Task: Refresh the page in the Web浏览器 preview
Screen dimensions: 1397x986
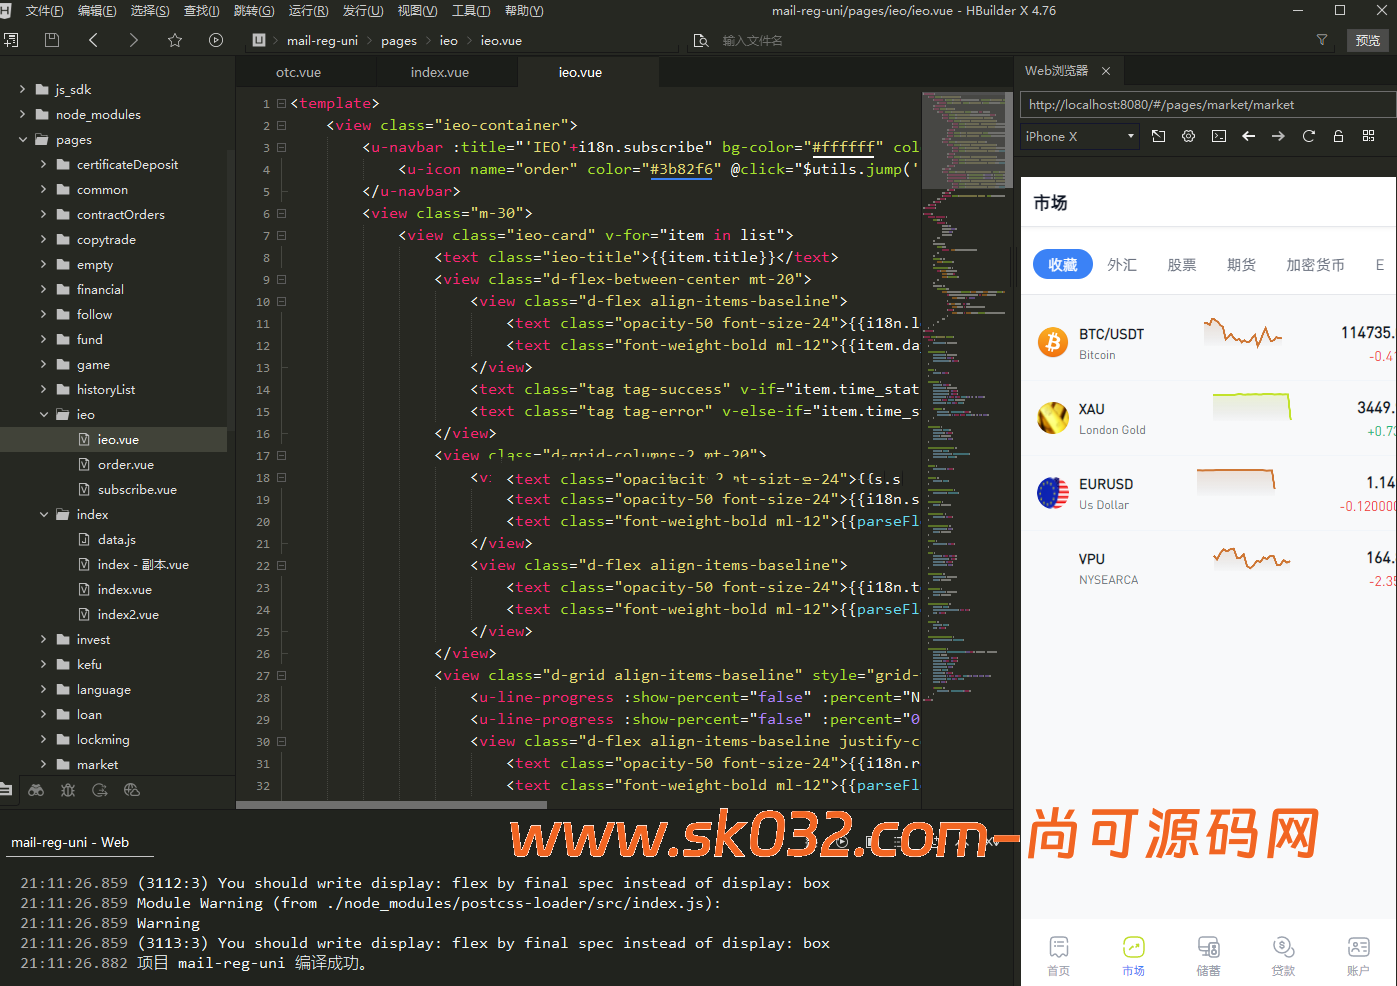Action: tap(1309, 135)
